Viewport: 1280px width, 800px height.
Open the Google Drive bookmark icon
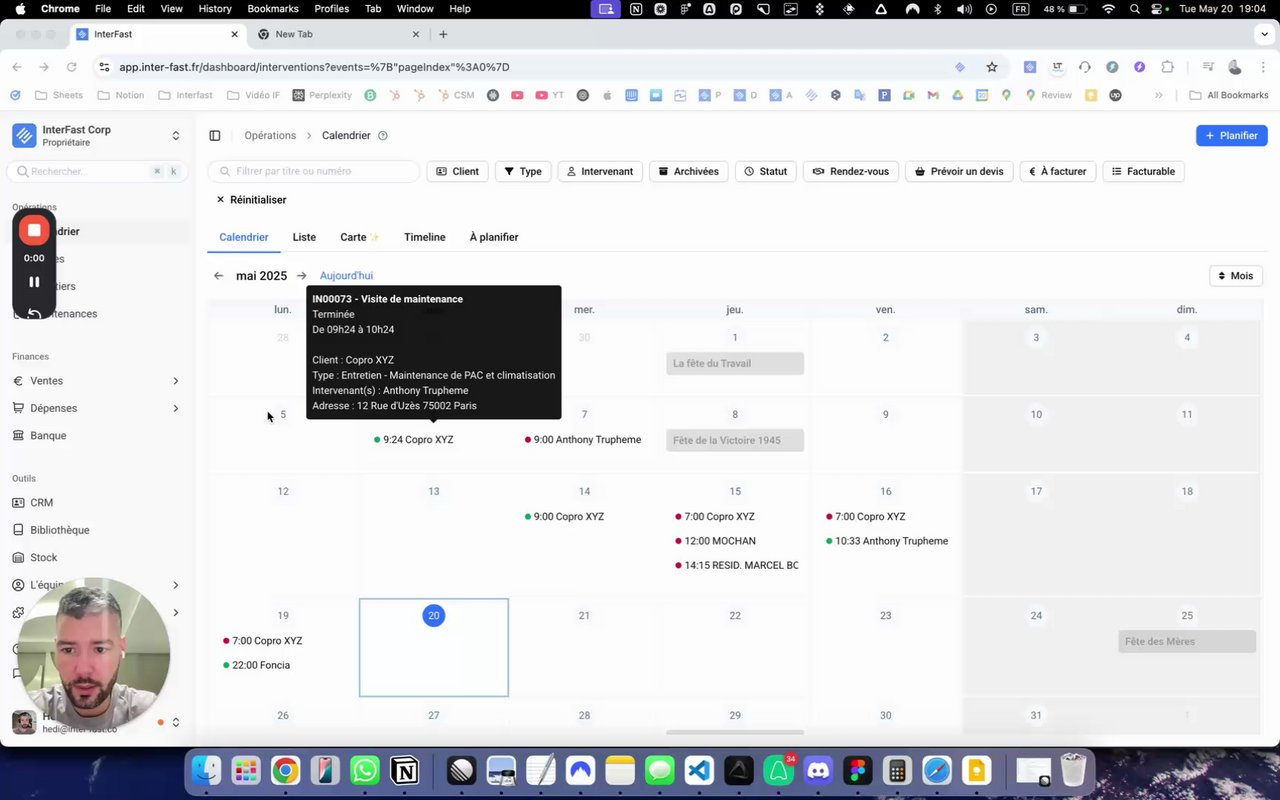pos(957,95)
